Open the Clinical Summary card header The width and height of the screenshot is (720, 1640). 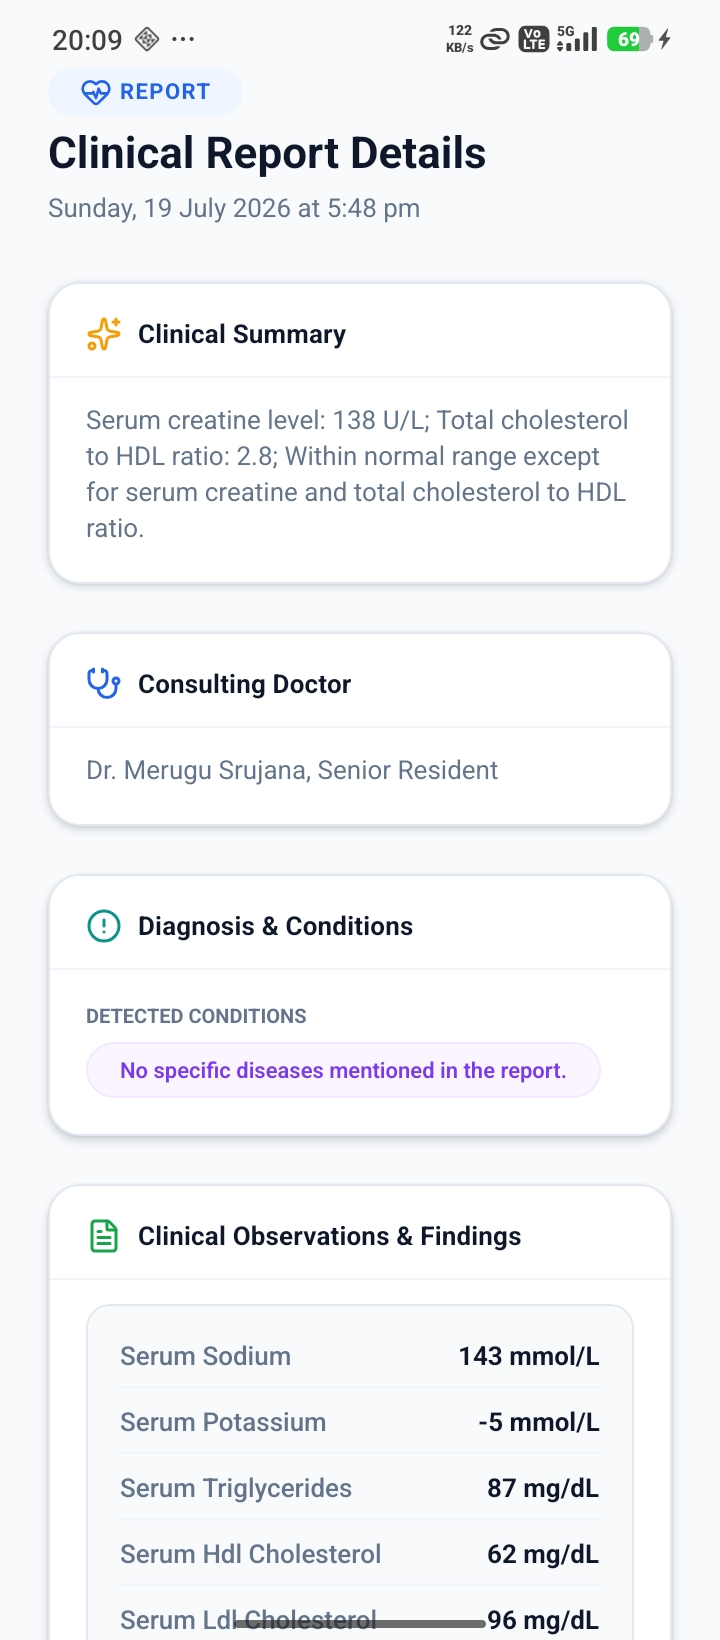[x=360, y=334]
